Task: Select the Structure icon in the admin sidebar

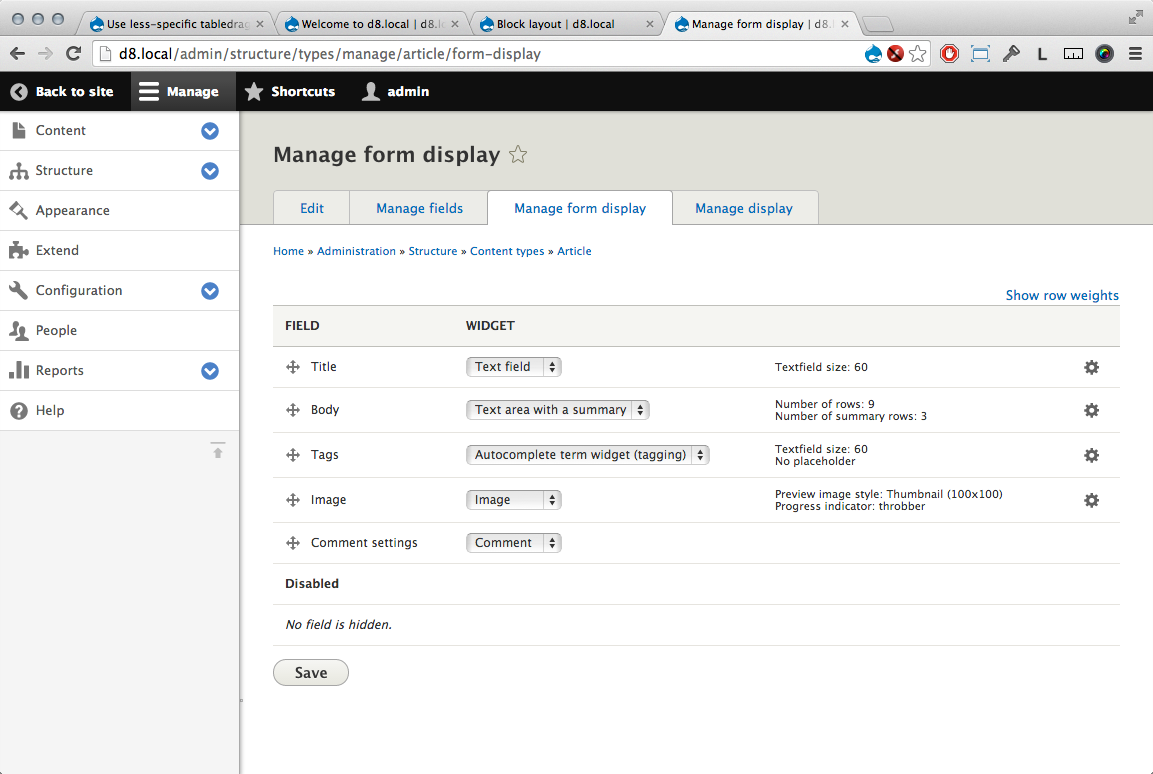Action: (x=16, y=170)
